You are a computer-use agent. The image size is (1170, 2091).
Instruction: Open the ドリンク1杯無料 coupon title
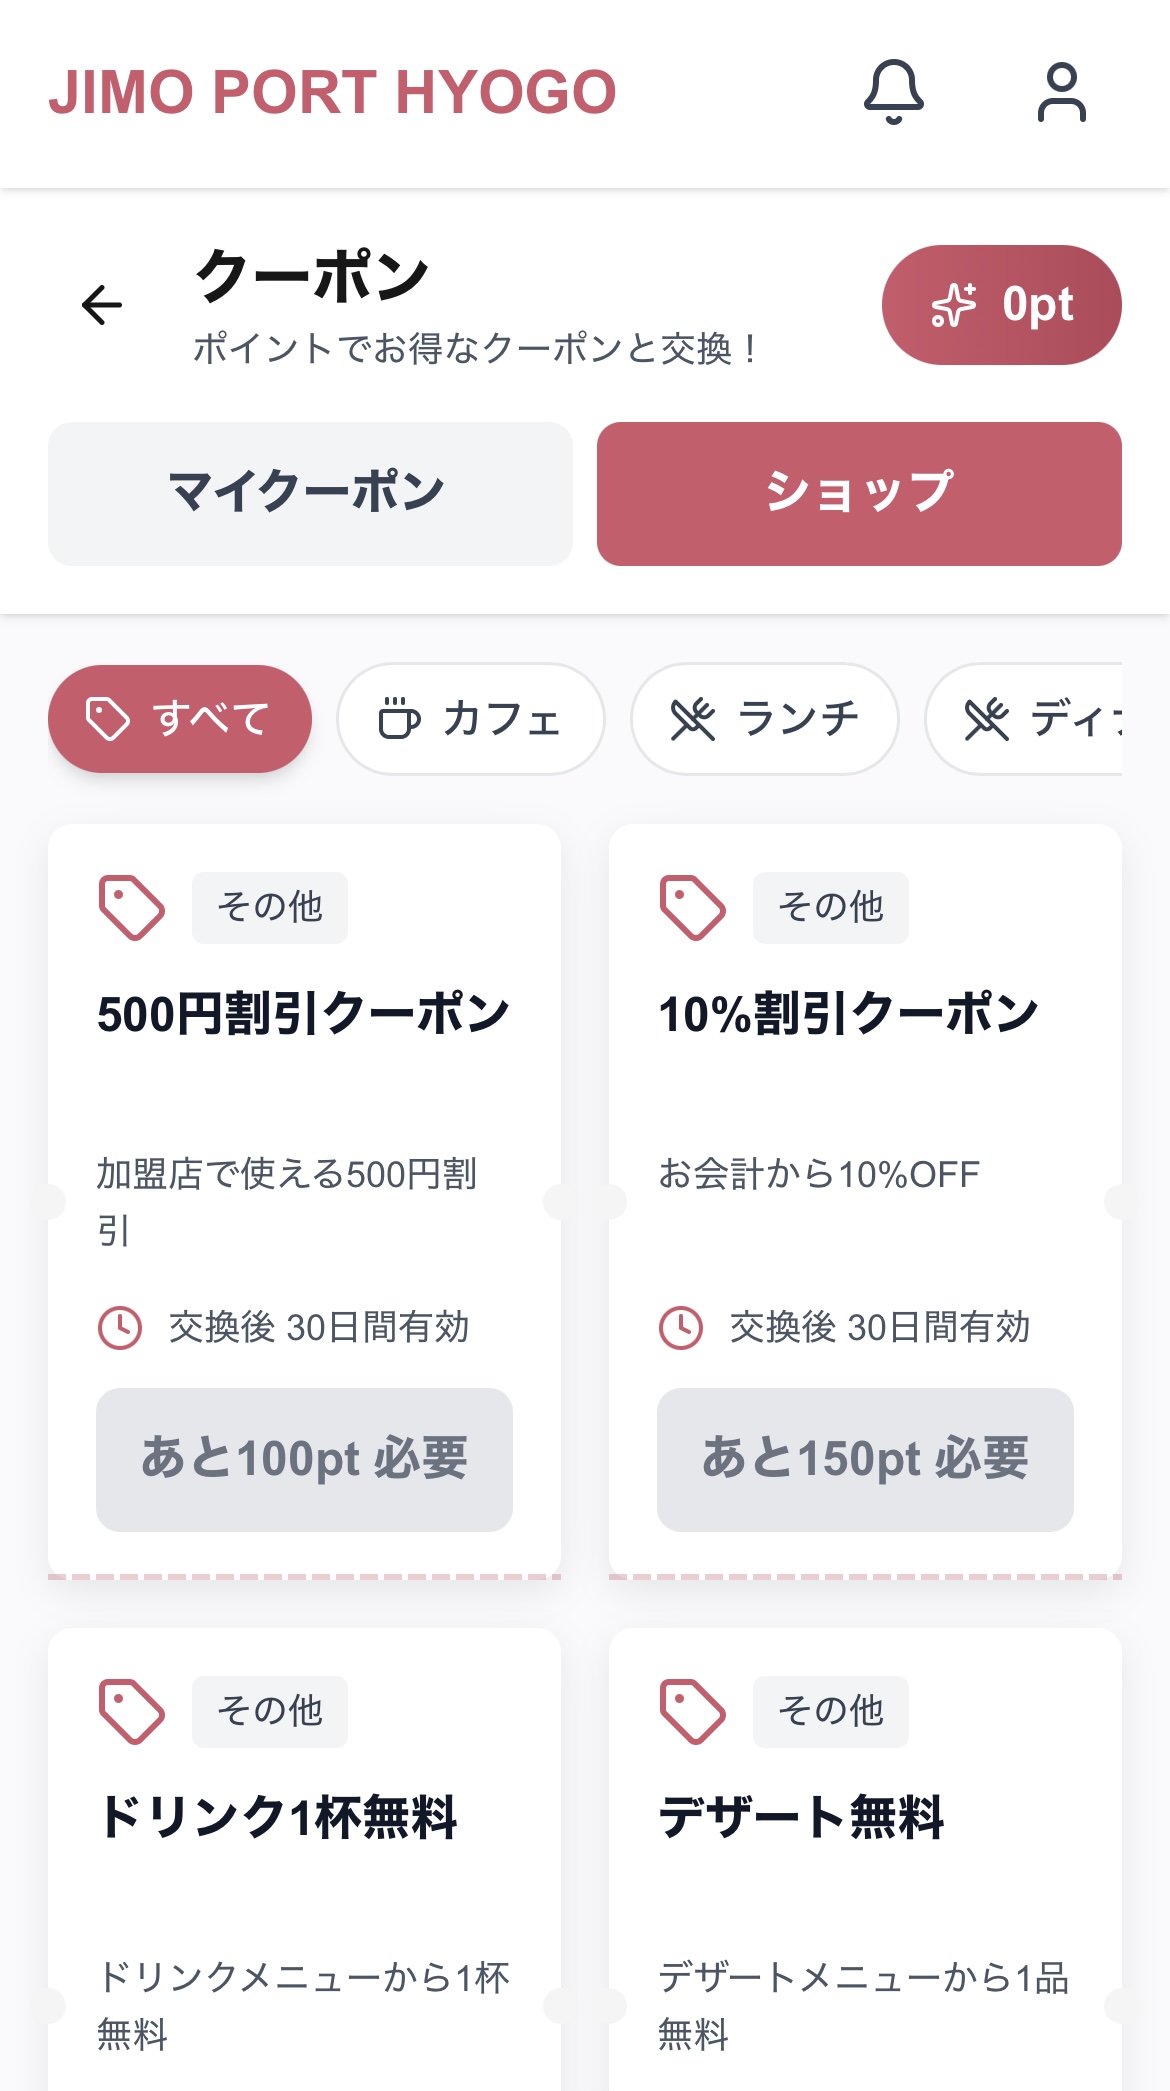point(278,1817)
